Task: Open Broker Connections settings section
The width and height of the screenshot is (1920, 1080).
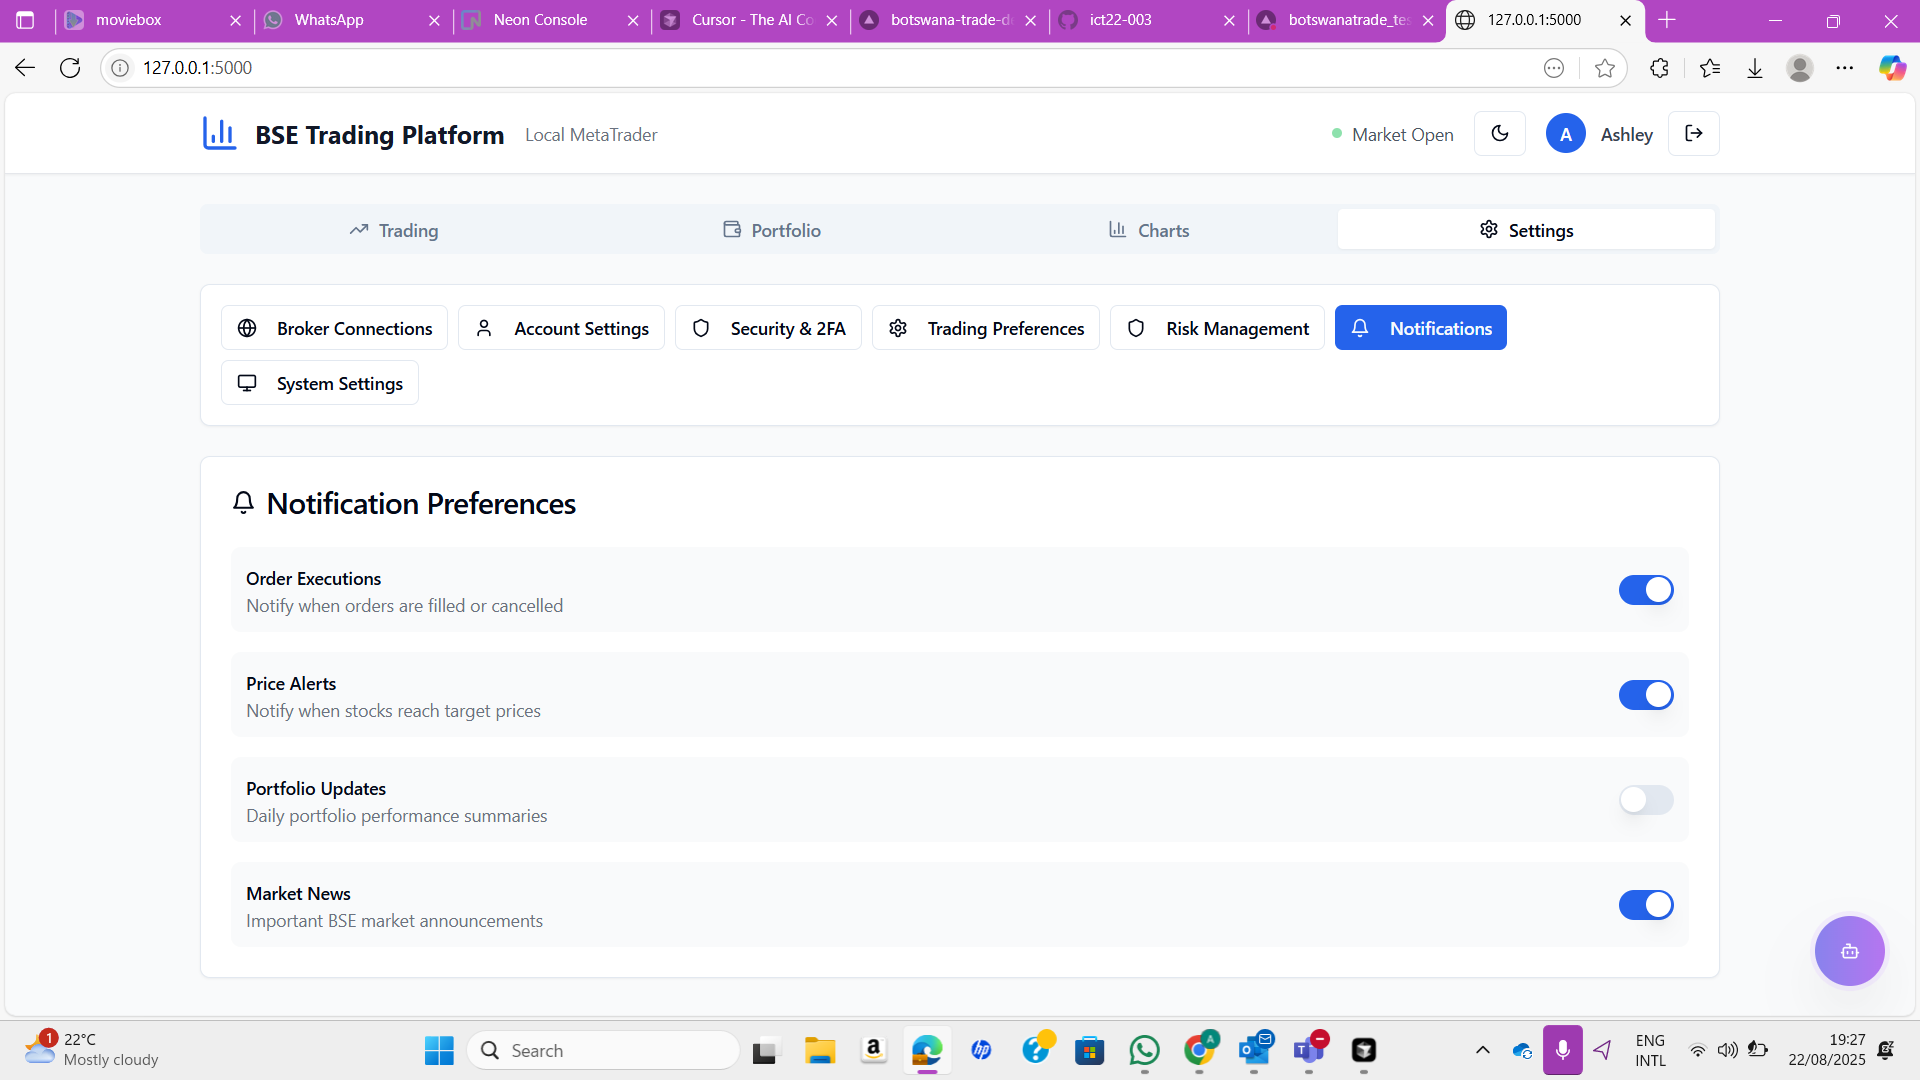Action: click(x=334, y=328)
